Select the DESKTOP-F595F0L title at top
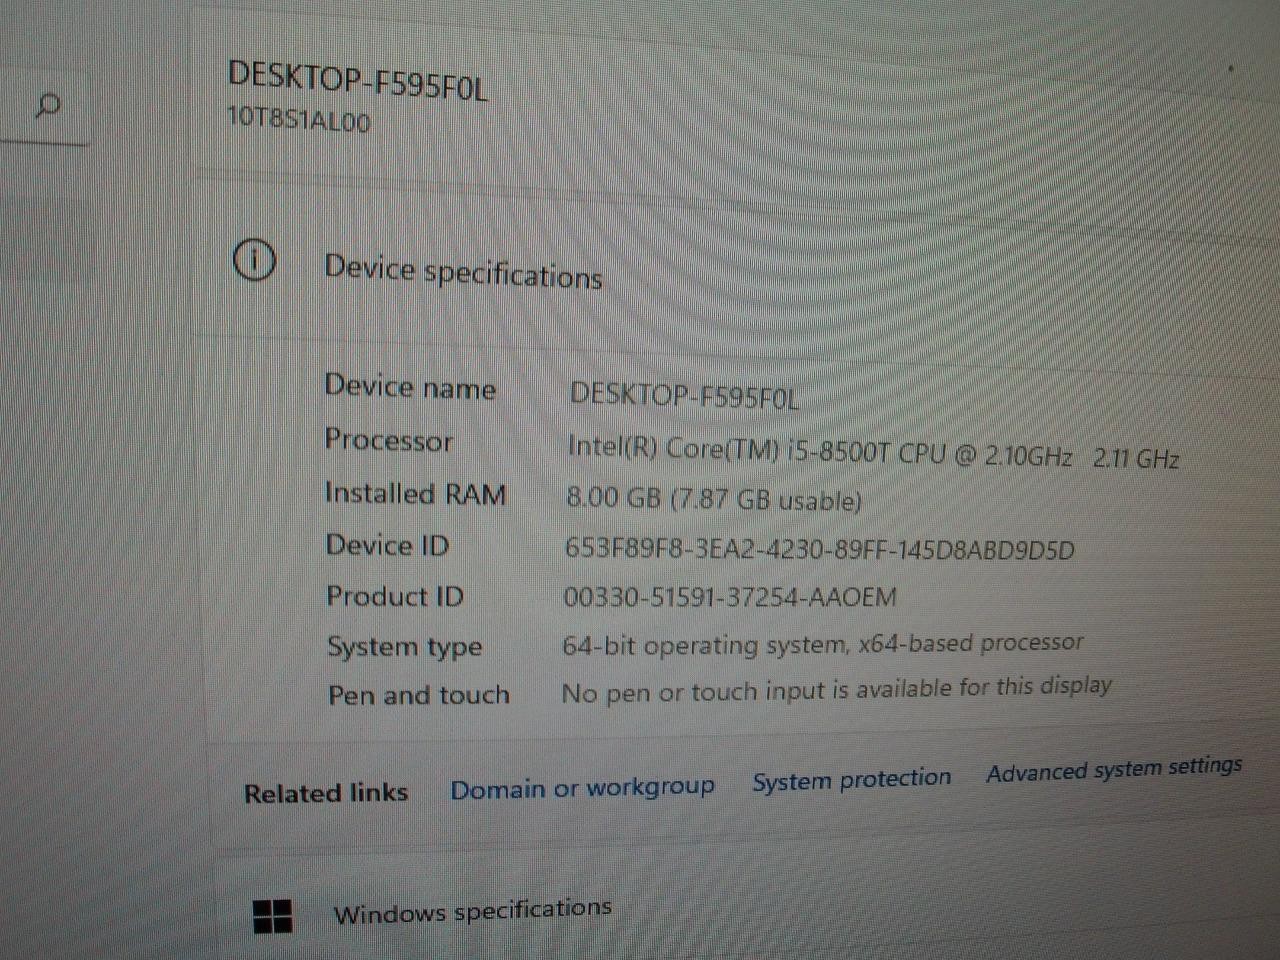 358,80
